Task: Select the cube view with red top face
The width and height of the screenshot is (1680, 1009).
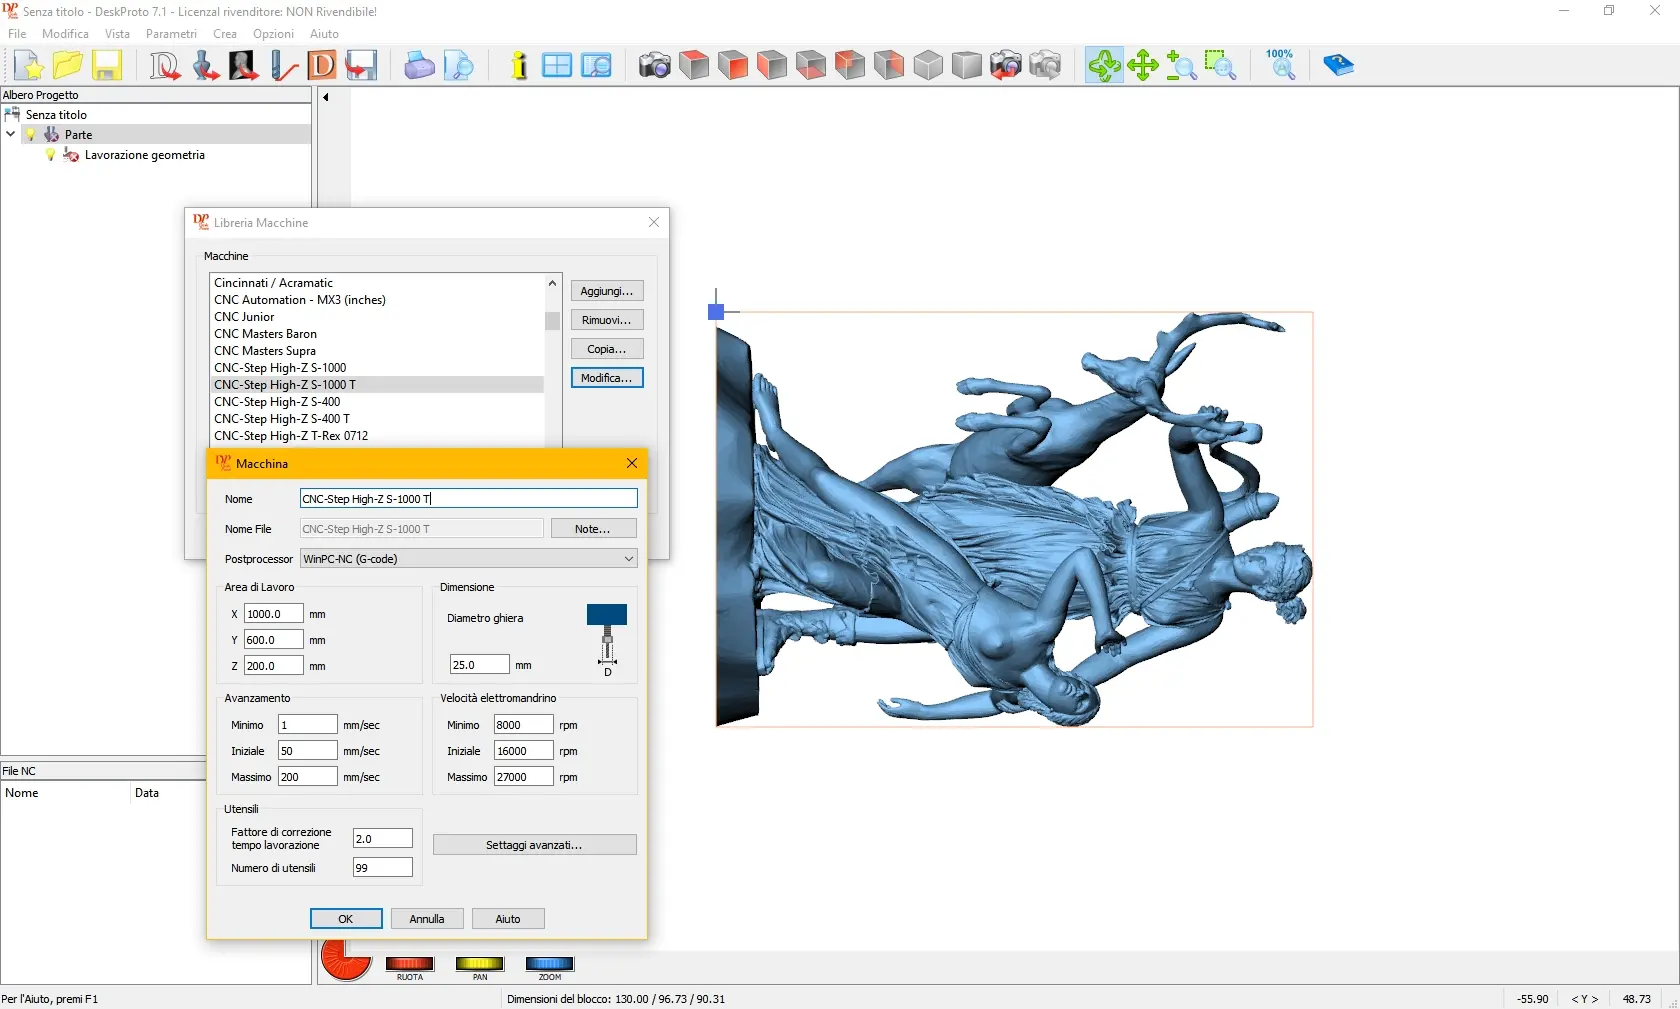Action: click(x=694, y=65)
